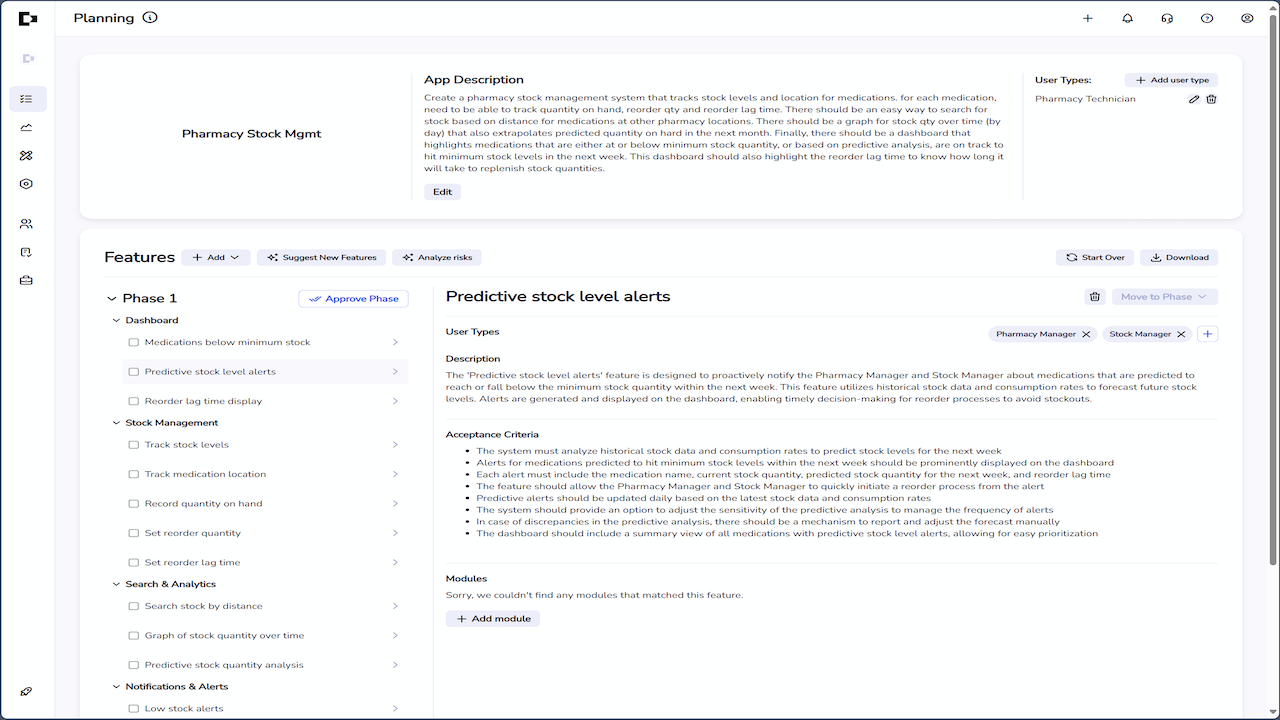Collapse the Stock Management group
1280x720 pixels.
(116, 423)
